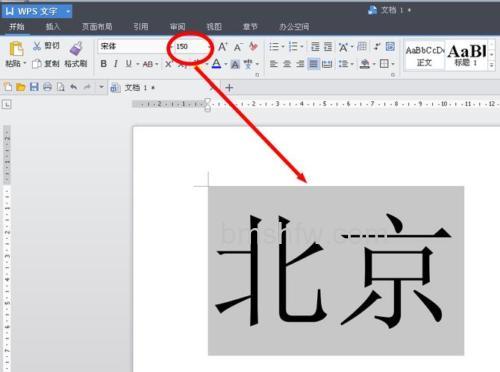Insert a bulleted list
Screen dimensions: 500x372
(274, 47)
